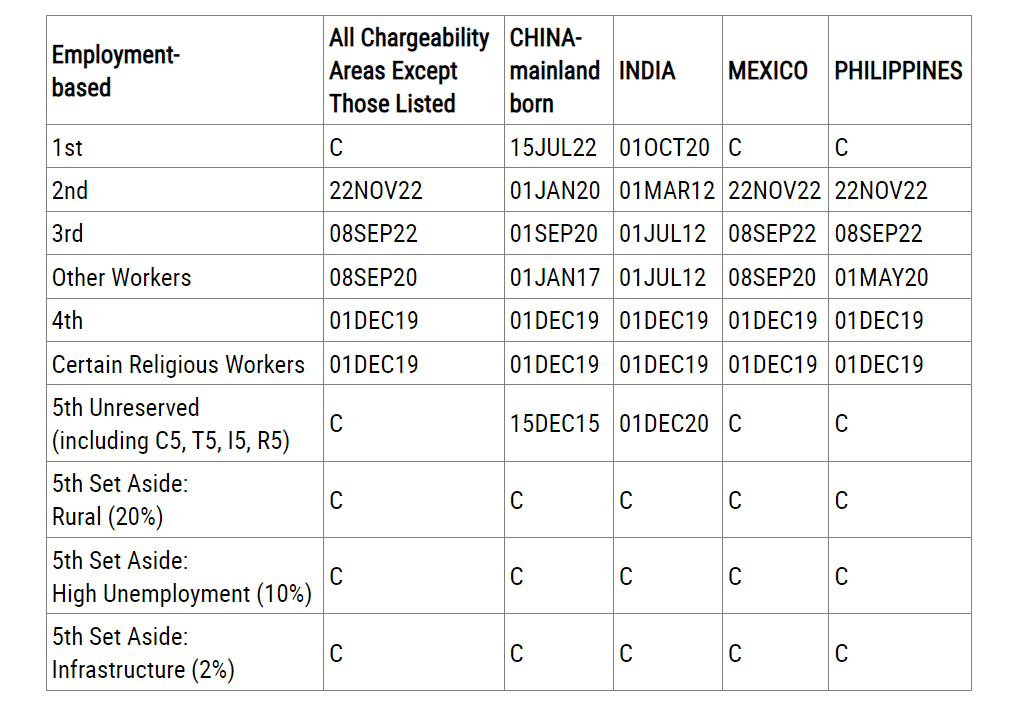This screenshot has width=1012, height=706.
Task: Click the 01JAN17 date cell
Action: click(553, 278)
